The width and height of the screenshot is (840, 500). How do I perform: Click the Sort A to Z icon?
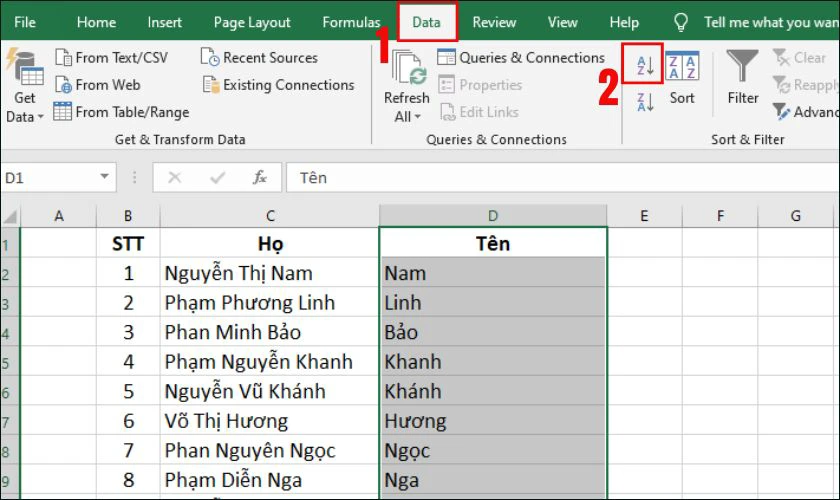pyautogui.click(x=645, y=65)
